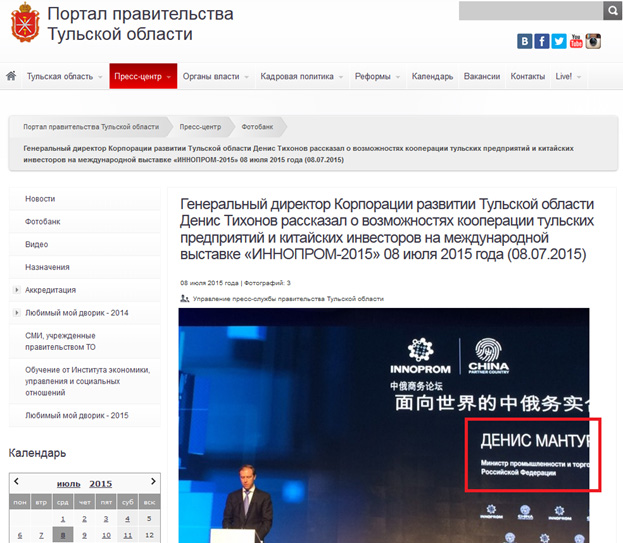Expand the Тульская область dropdown menu

[x=64, y=76]
